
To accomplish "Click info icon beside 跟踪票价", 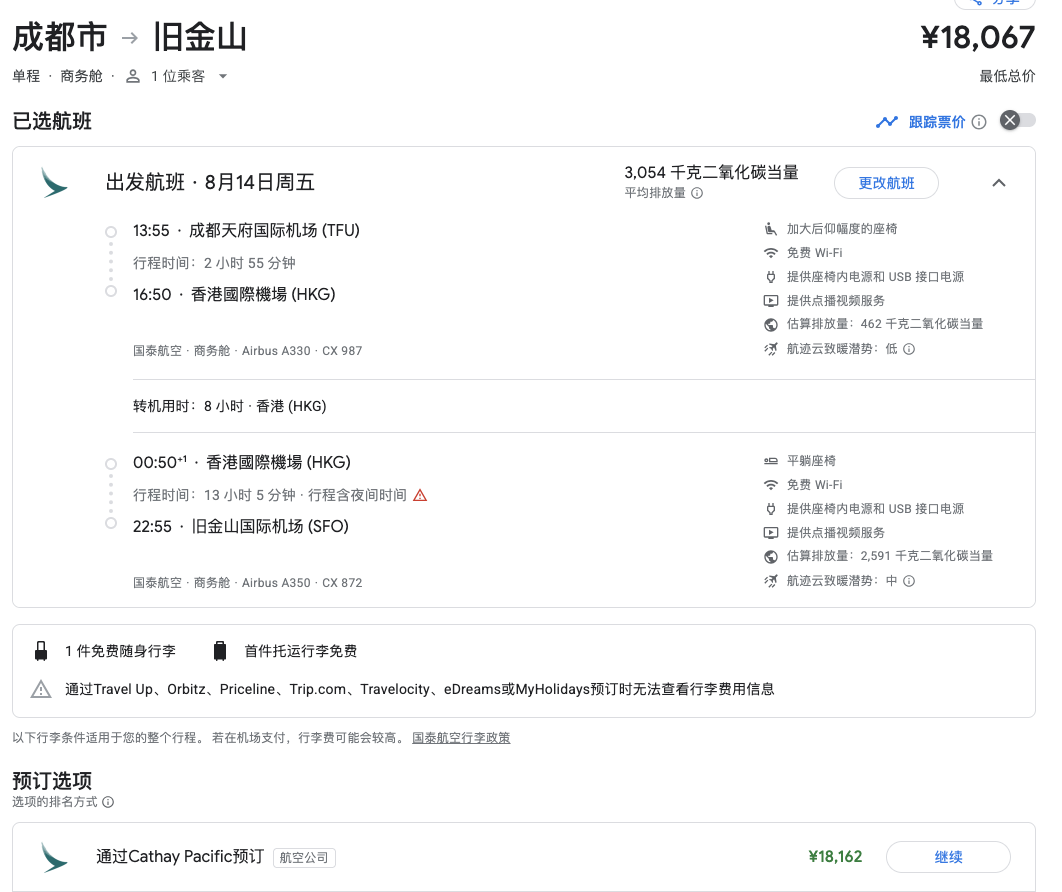I will tap(979, 122).
